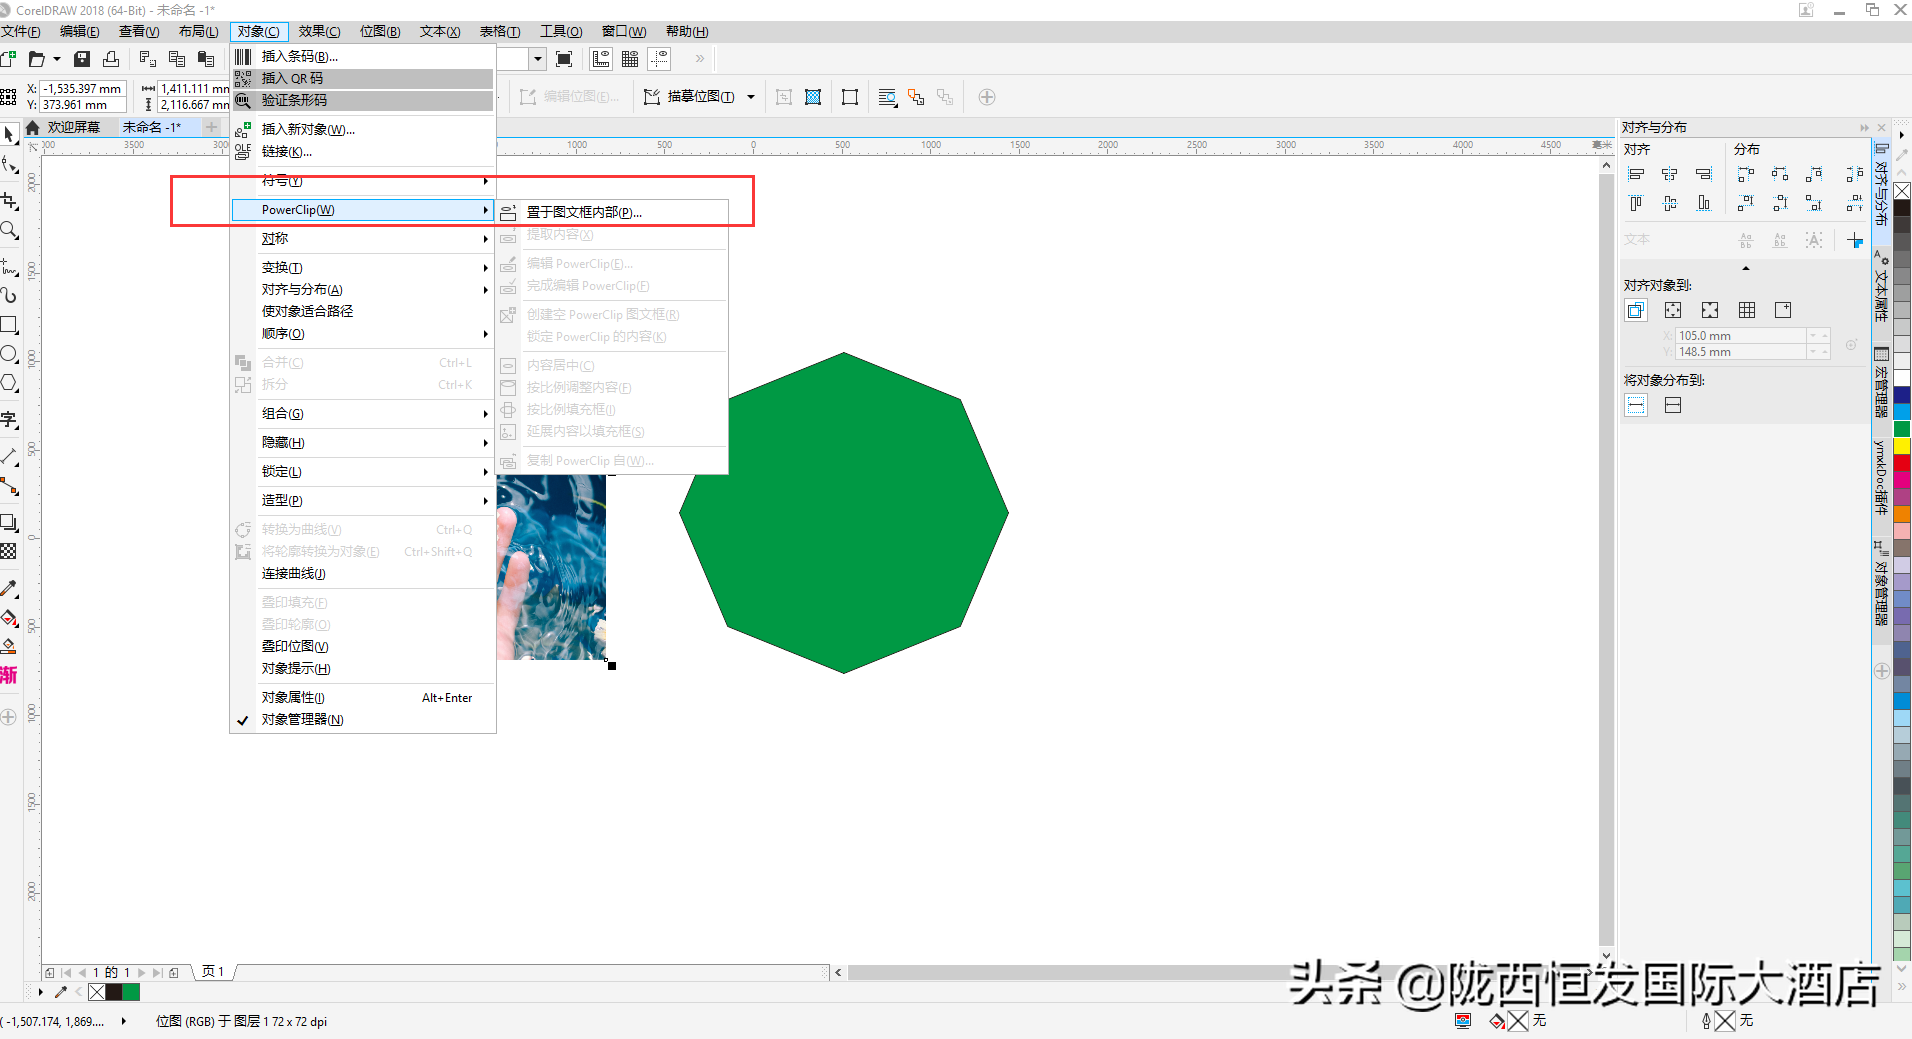This screenshot has width=1912, height=1039.
Task: Click Align Right icon in docker
Action: [1704, 174]
